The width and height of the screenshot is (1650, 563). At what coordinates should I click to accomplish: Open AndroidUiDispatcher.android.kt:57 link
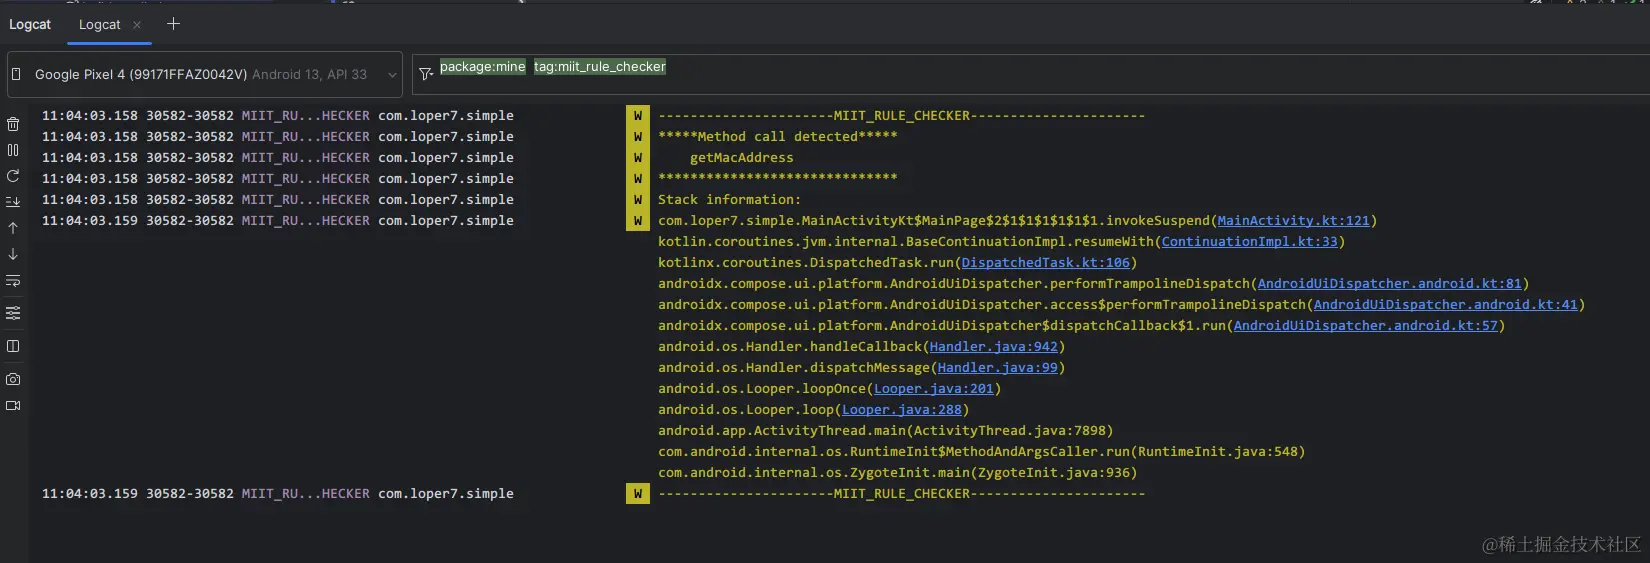(x=1365, y=325)
